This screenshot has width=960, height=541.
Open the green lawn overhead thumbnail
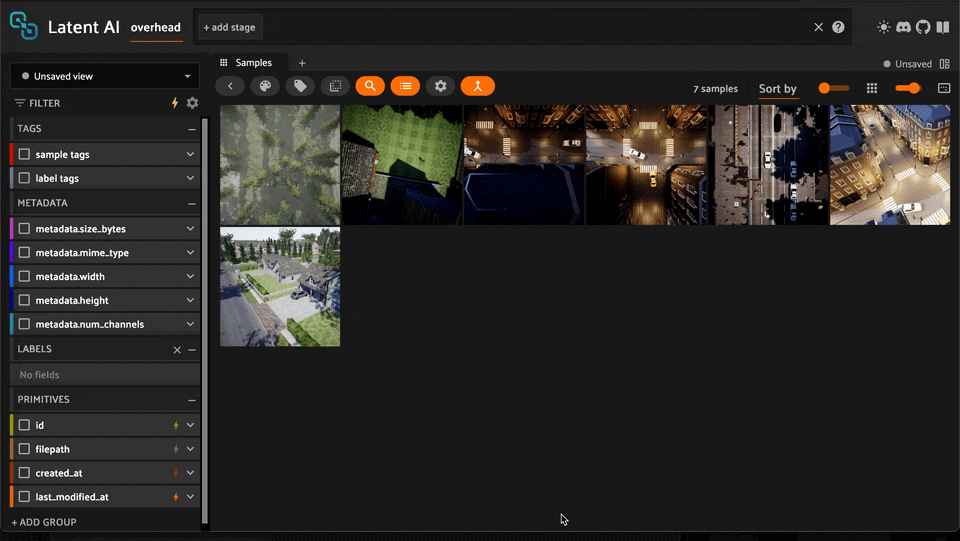(402, 165)
